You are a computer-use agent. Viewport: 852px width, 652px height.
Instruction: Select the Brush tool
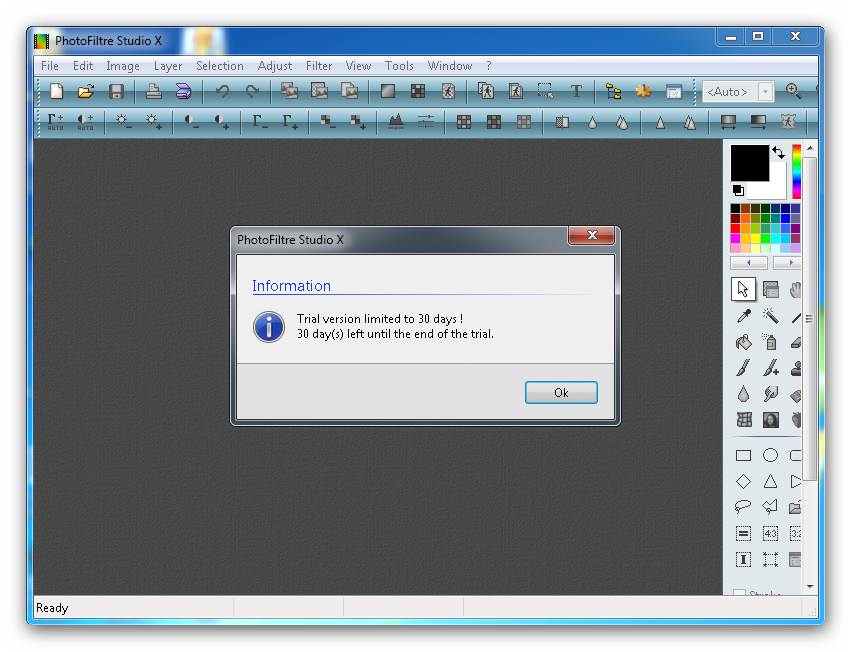tap(743, 368)
